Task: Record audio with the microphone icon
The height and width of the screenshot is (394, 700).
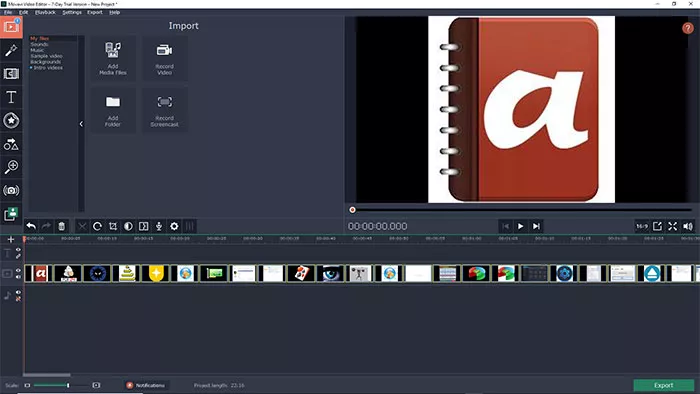Action: 159,226
